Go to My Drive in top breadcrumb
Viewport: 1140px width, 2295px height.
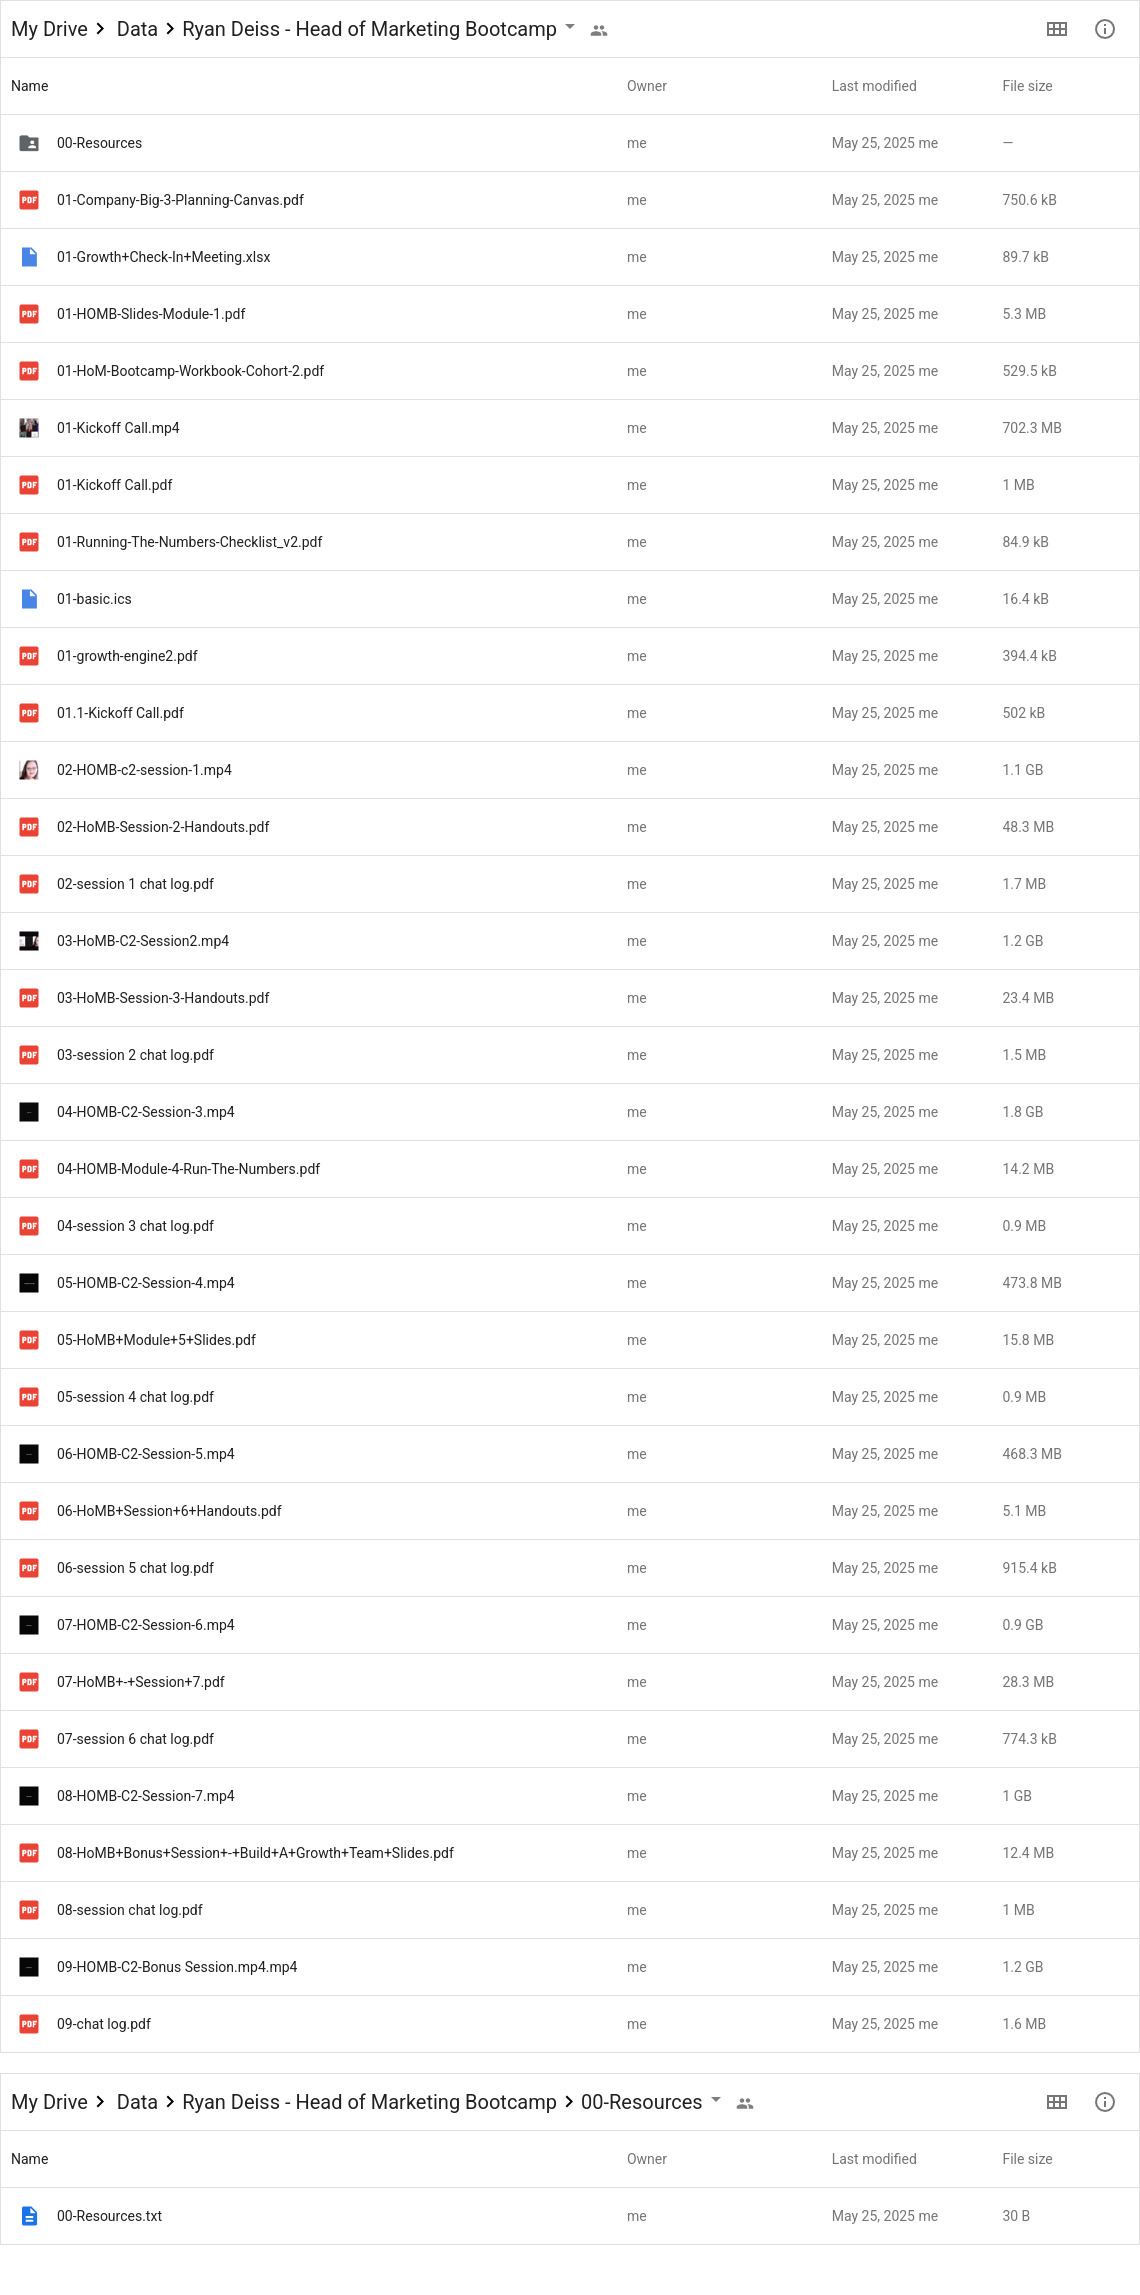pos(49,29)
